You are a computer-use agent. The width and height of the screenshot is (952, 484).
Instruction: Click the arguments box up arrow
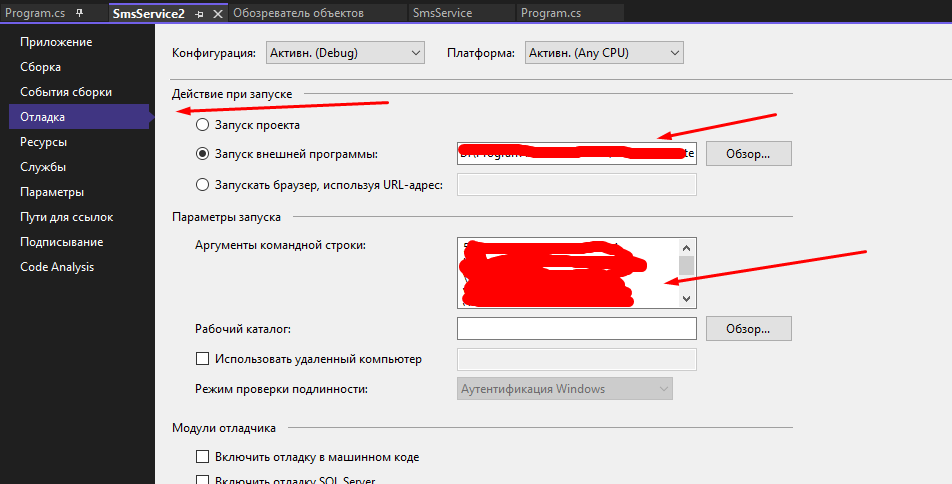[x=687, y=248]
